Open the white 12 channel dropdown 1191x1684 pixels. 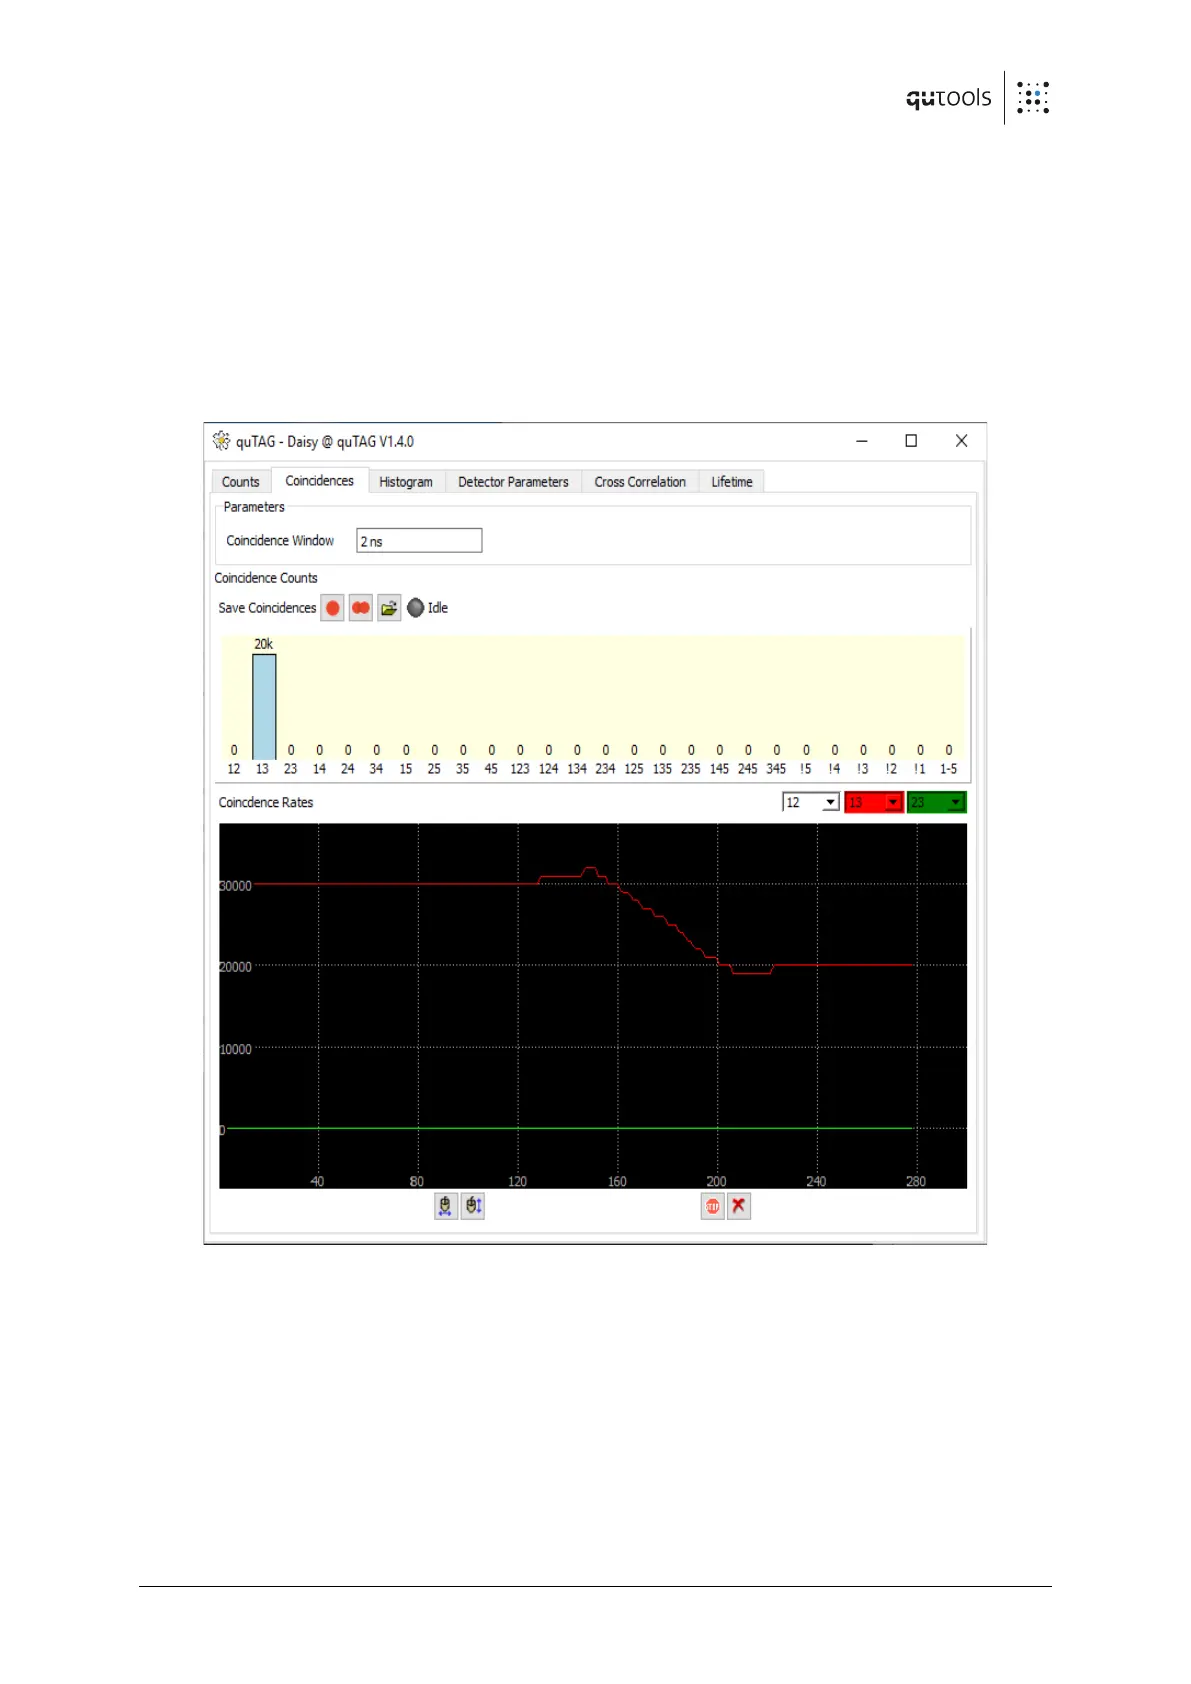click(811, 802)
